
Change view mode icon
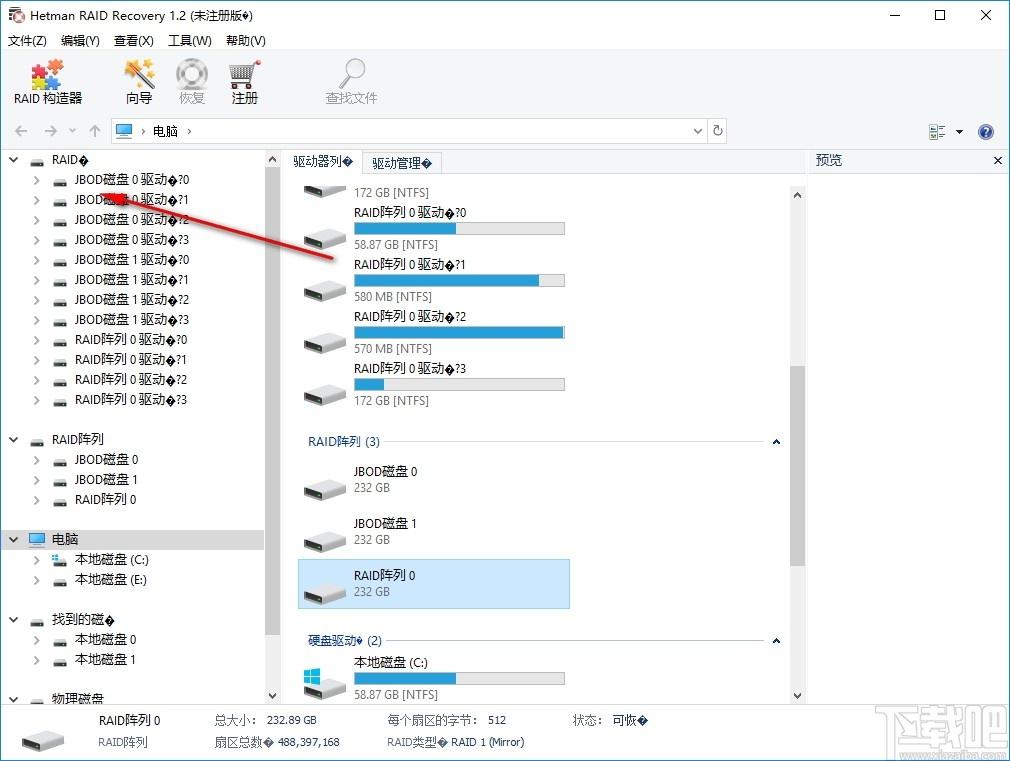click(x=937, y=131)
